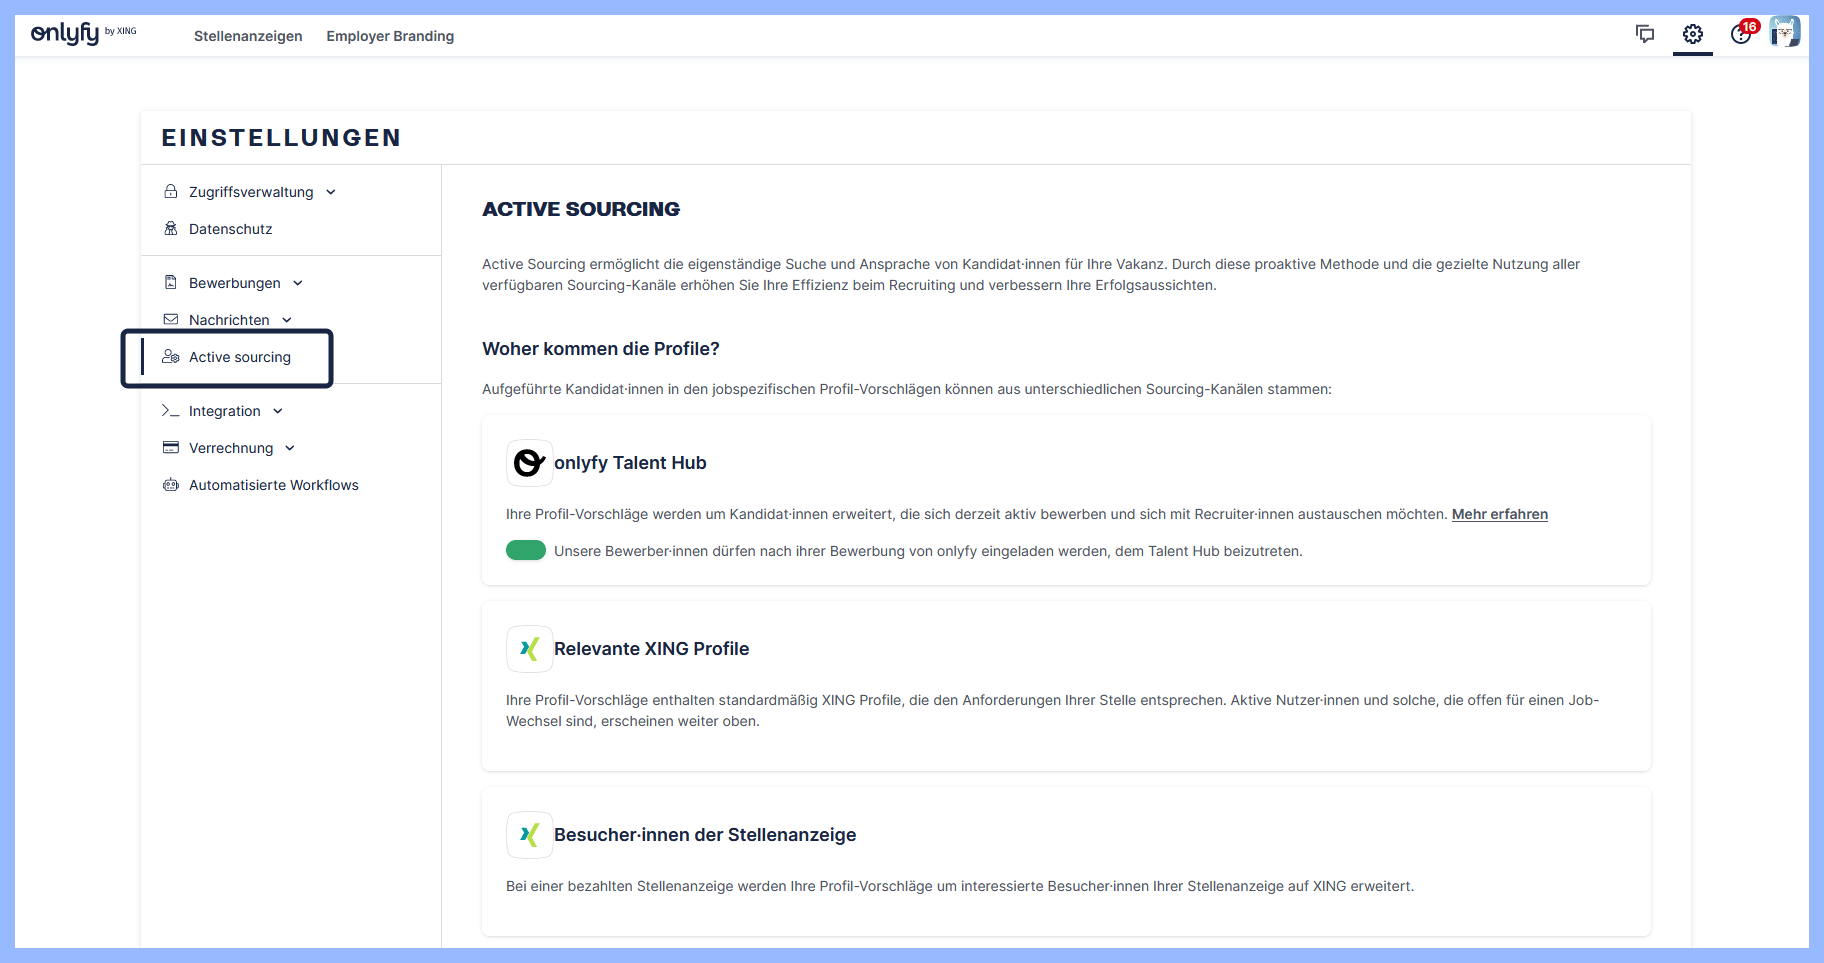Select the Datenschutz detective icon
1824x963 pixels.
(x=170, y=228)
